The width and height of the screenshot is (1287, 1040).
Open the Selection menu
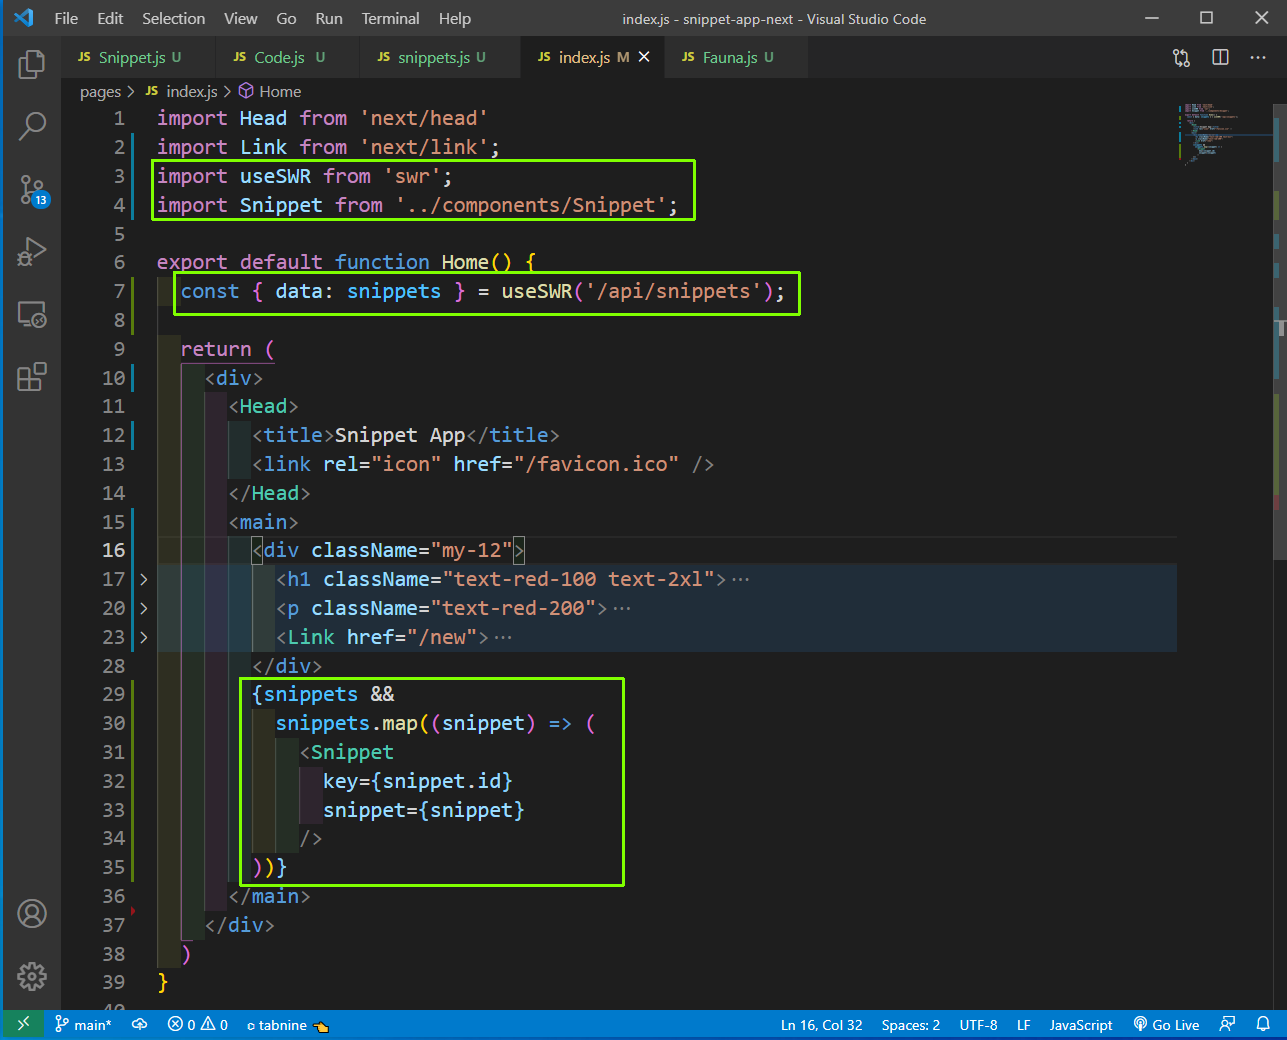coord(173,18)
